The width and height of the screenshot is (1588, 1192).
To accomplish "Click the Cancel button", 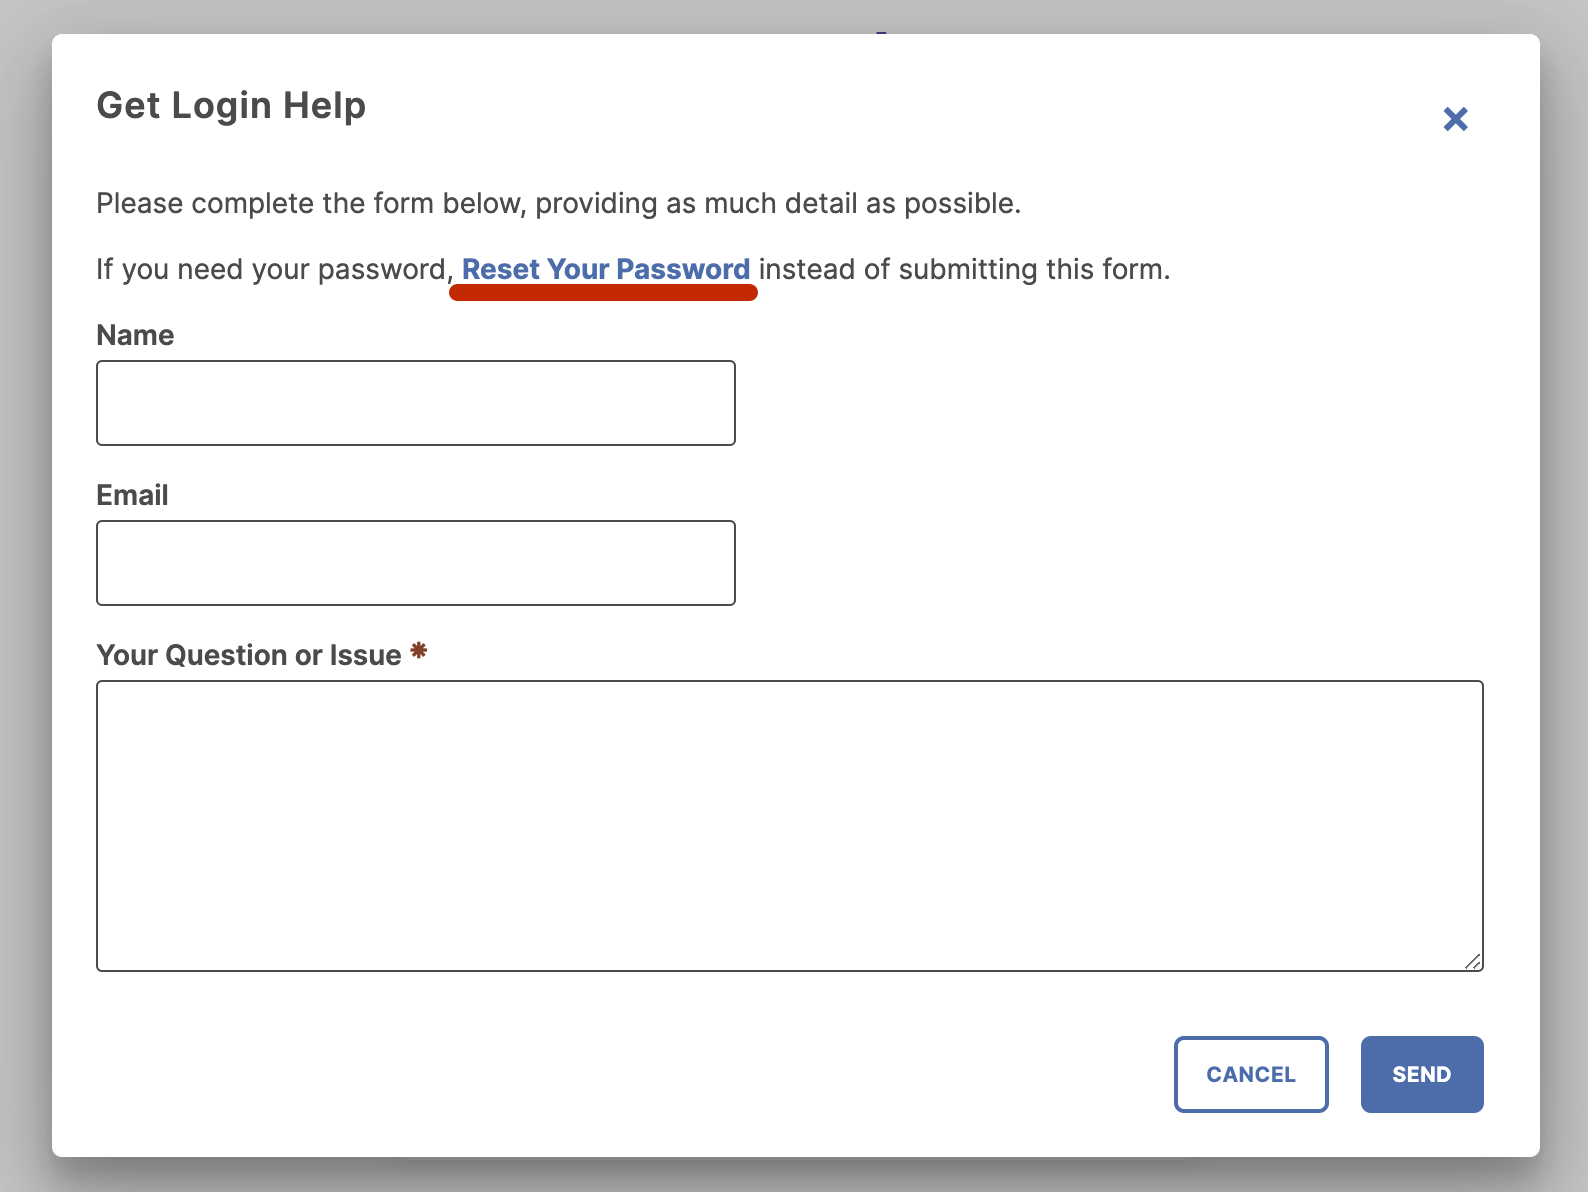I will (x=1251, y=1074).
